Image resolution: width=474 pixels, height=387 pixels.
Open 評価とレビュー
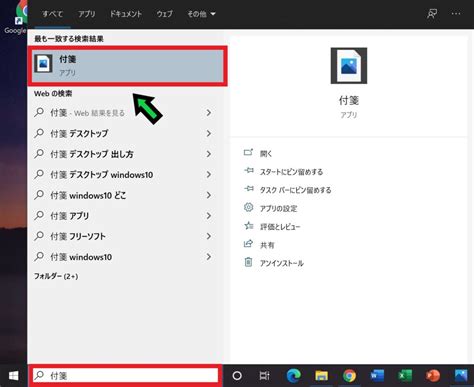pos(280,227)
